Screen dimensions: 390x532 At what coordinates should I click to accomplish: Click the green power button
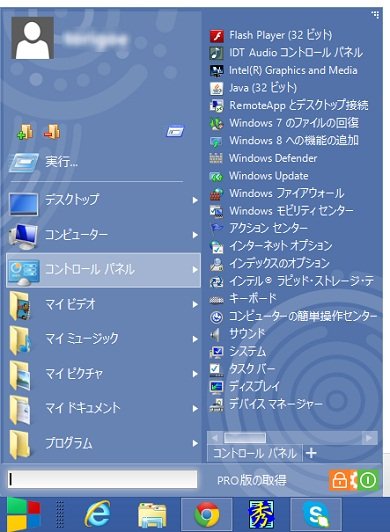point(368,480)
